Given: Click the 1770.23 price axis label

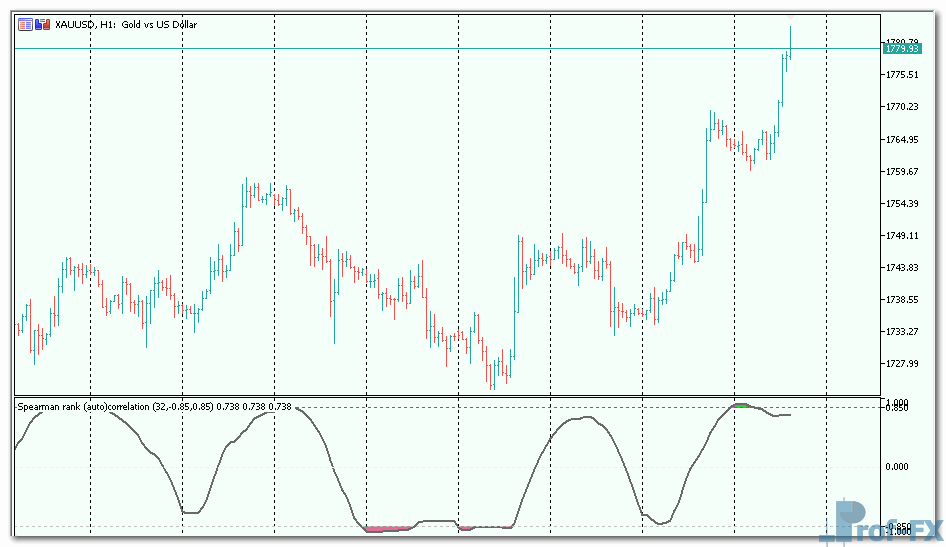Looking at the screenshot, I should [x=902, y=107].
